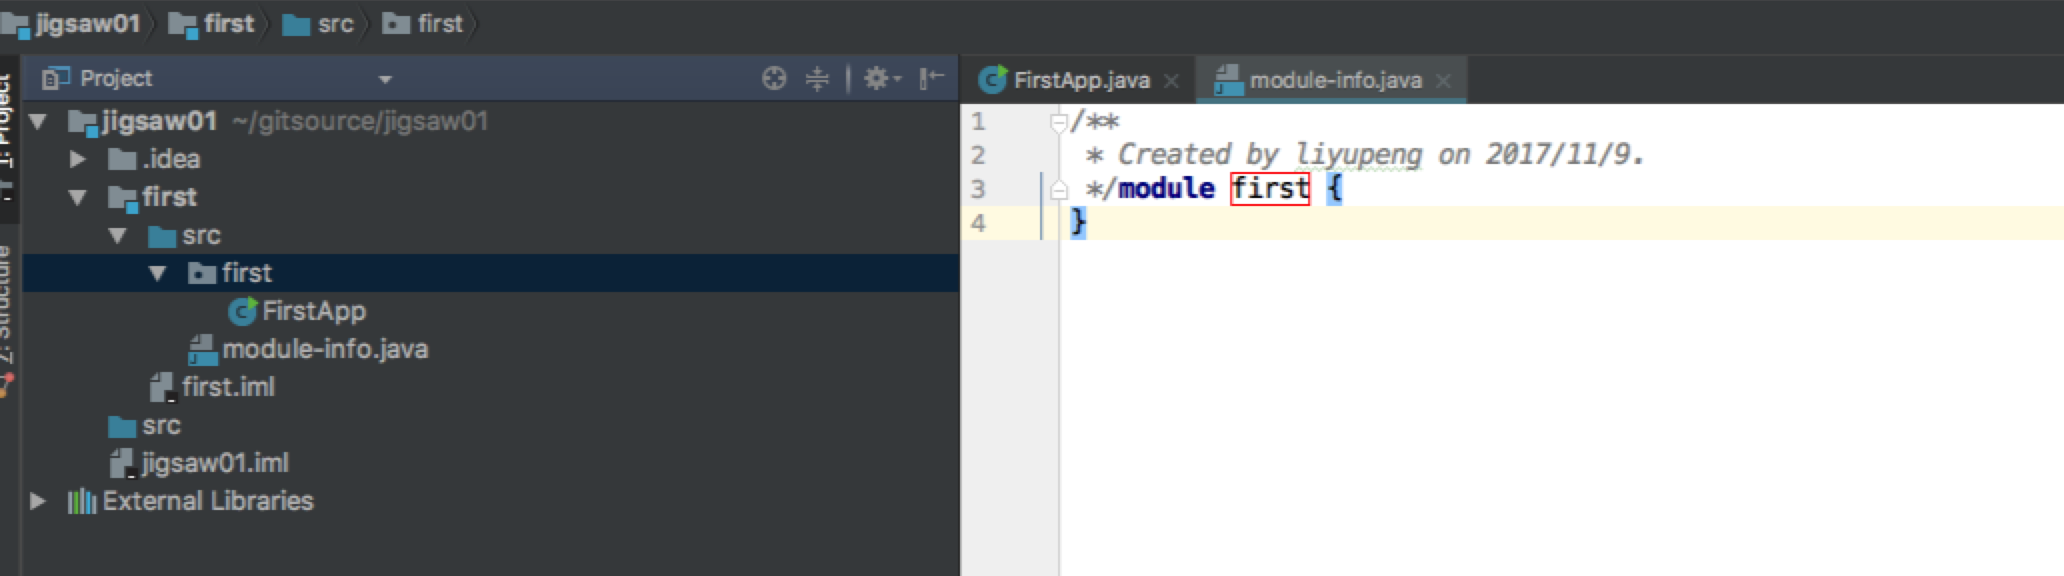Image resolution: width=2064 pixels, height=576 pixels.
Task: Hide the Project panel with the hide icon
Action: 931,78
